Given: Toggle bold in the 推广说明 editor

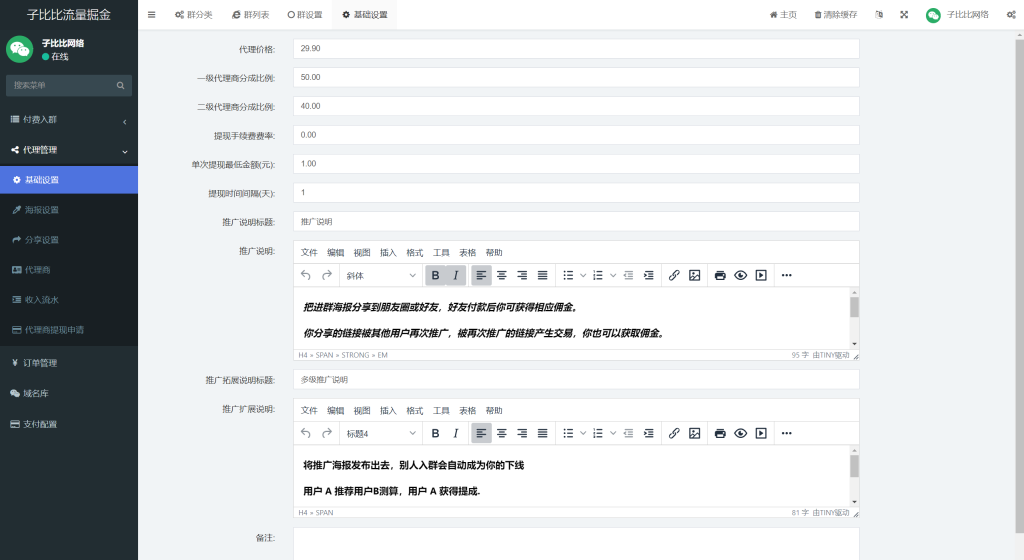Looking at the screenshot, I should (x=435, y=275).
